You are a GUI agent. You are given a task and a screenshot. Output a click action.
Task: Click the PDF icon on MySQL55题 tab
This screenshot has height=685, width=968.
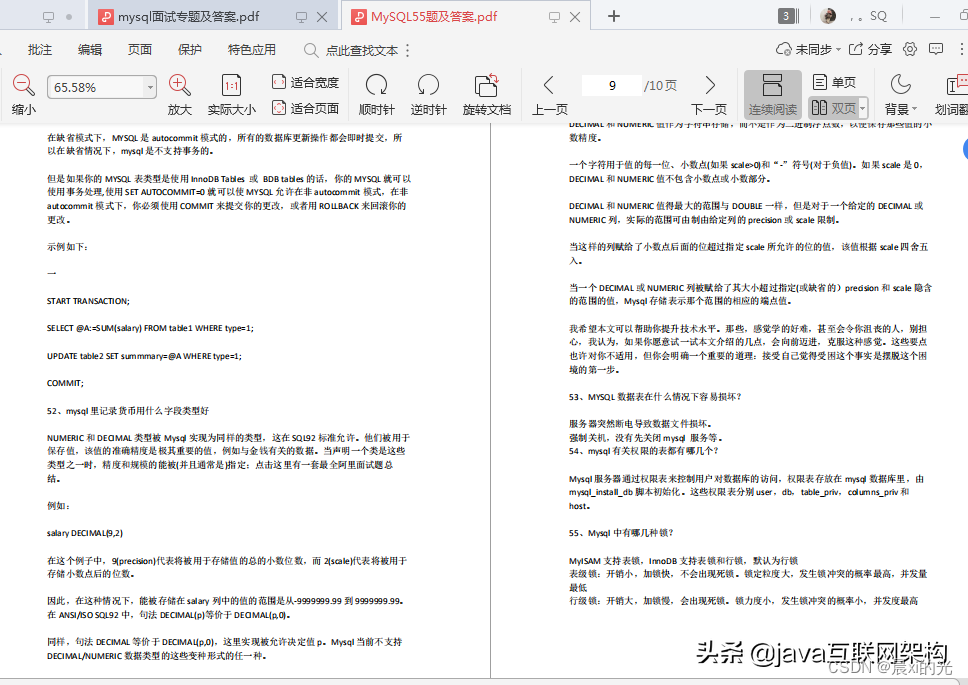point(359,17)
